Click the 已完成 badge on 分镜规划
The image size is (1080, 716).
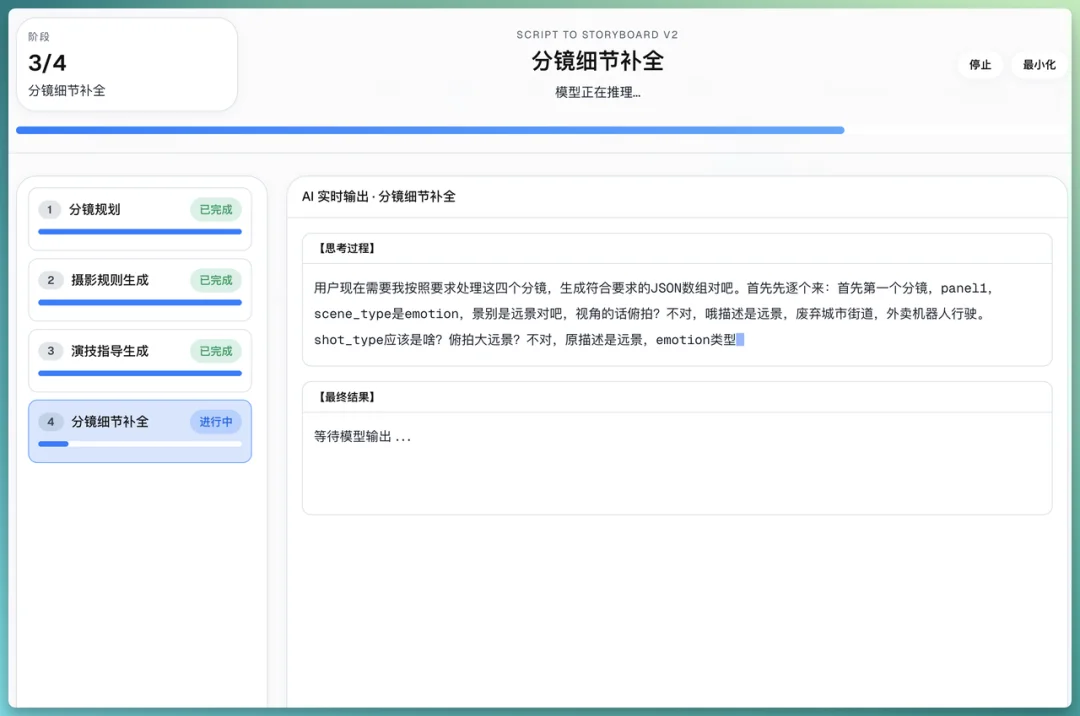[x=216, y=210]
